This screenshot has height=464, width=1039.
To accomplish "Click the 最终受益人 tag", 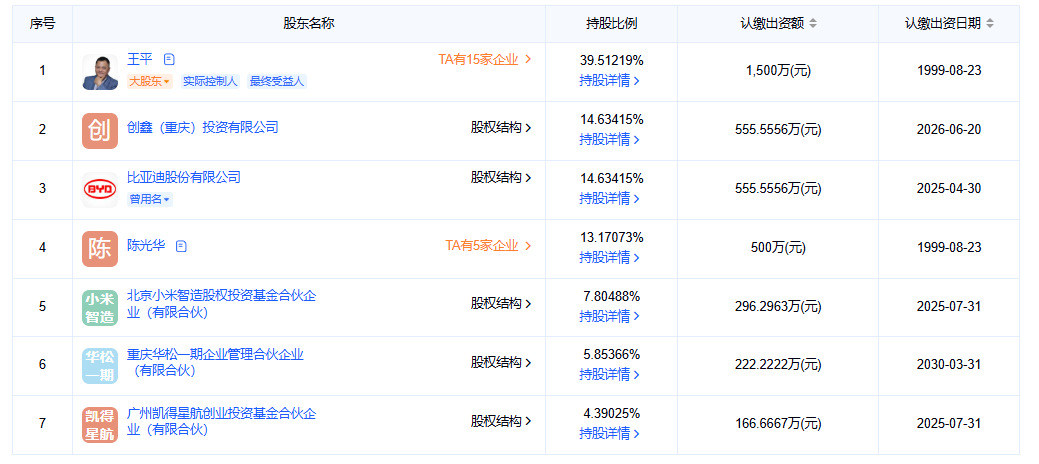I will [x=277, y=82].
